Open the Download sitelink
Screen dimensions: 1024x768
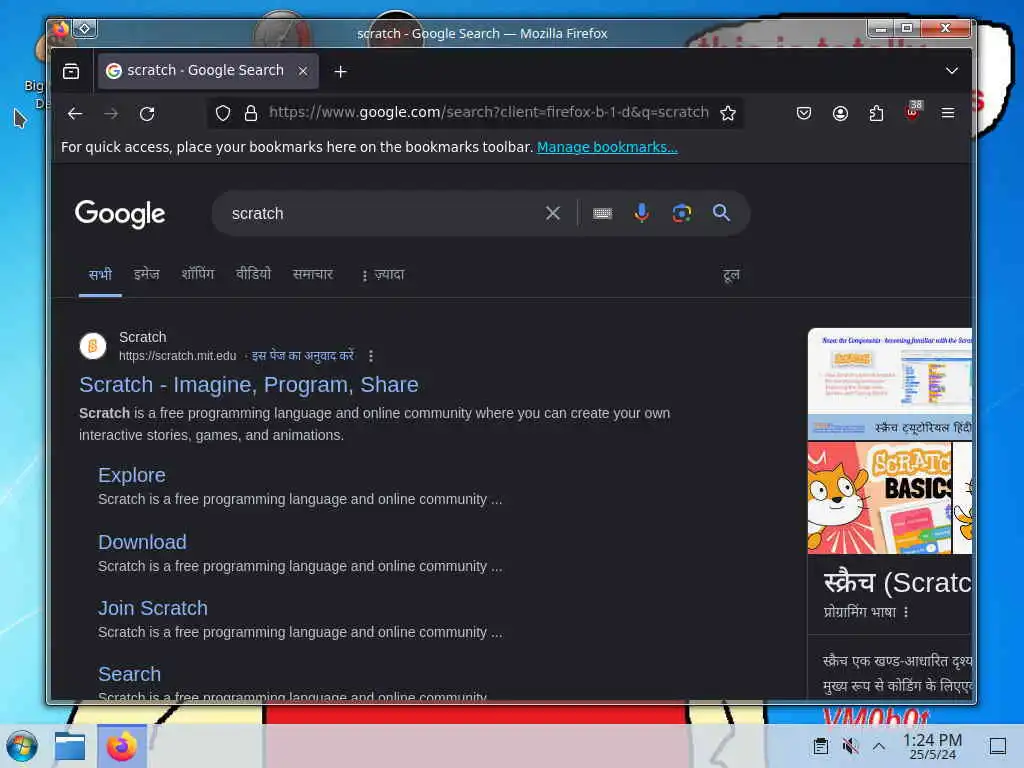(x=142, y=542)
